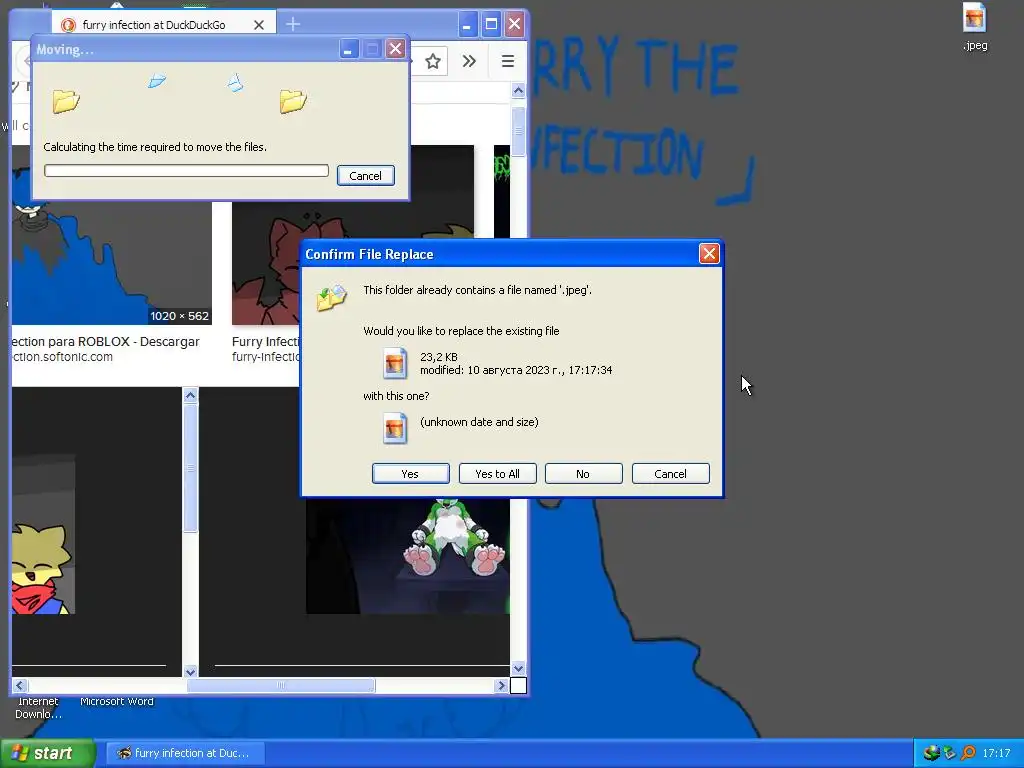Click the modified date text in dialog
The height and width of the screenshot is (768, 1024).
(516, 370)
